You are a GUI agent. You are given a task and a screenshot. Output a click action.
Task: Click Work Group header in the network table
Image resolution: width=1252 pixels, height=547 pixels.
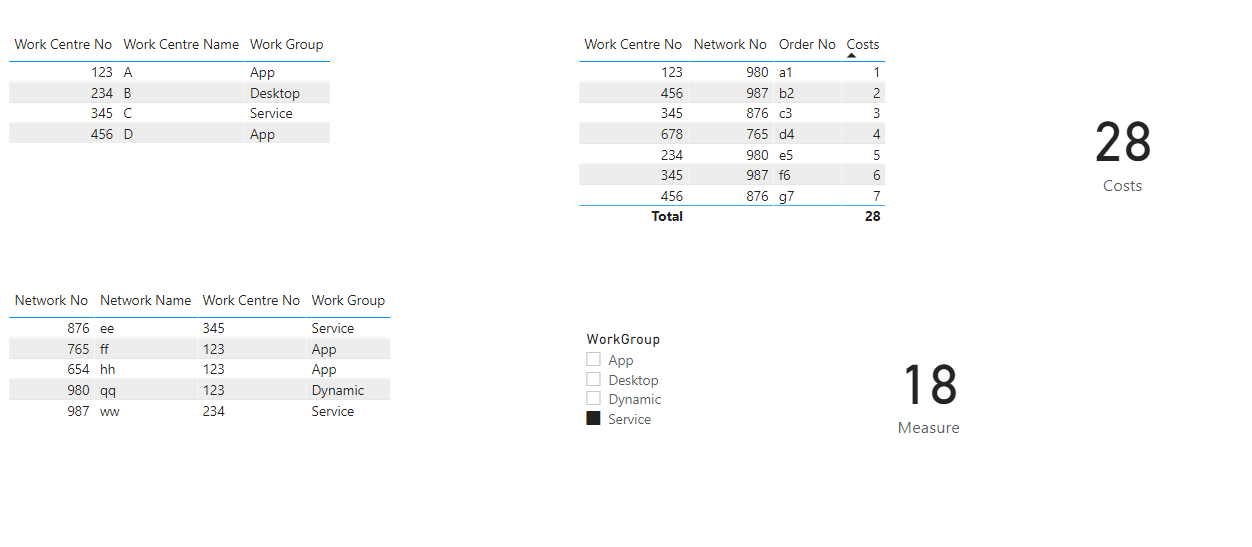coord(348,300)
